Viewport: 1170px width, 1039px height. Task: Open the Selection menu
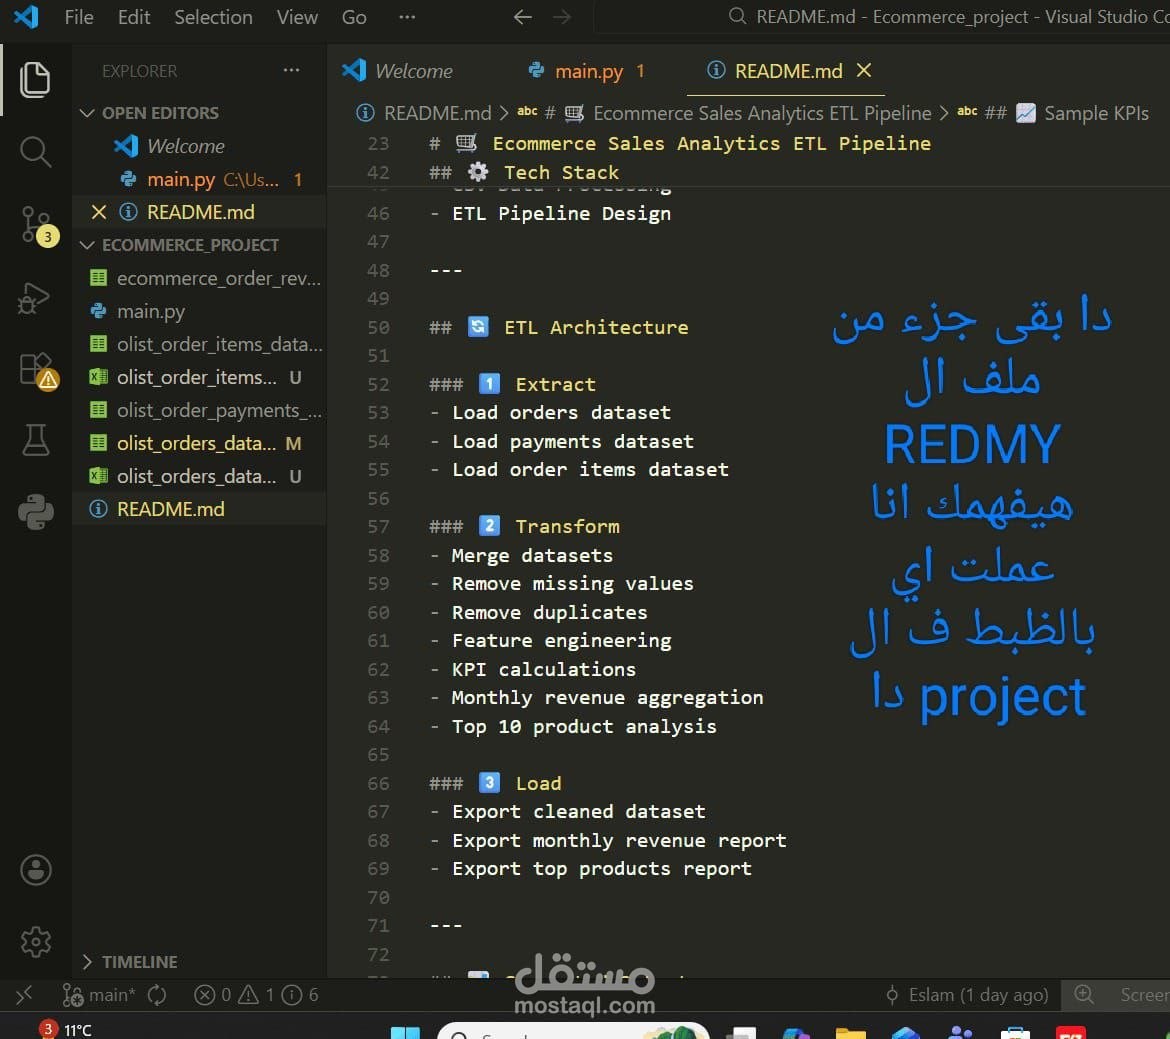pyautogui.click(x=213, y=16)
